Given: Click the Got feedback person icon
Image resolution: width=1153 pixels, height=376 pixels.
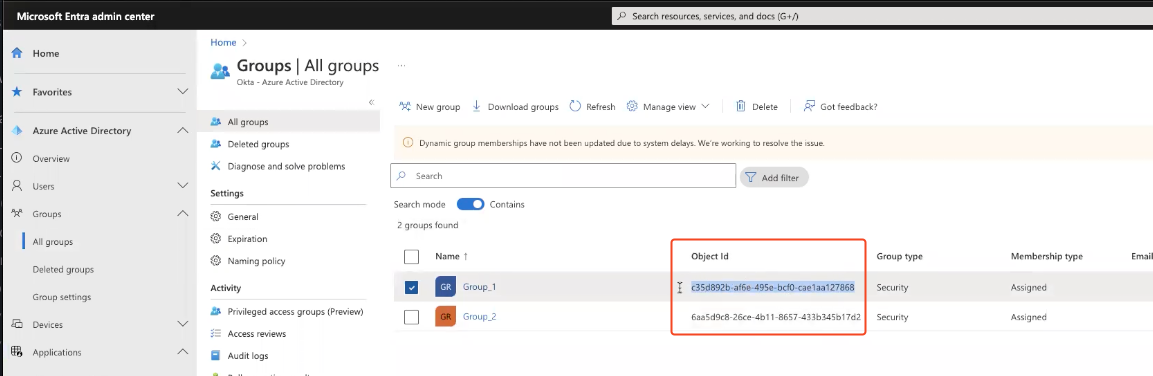Looking at the screenshot, I should (809, 107).
